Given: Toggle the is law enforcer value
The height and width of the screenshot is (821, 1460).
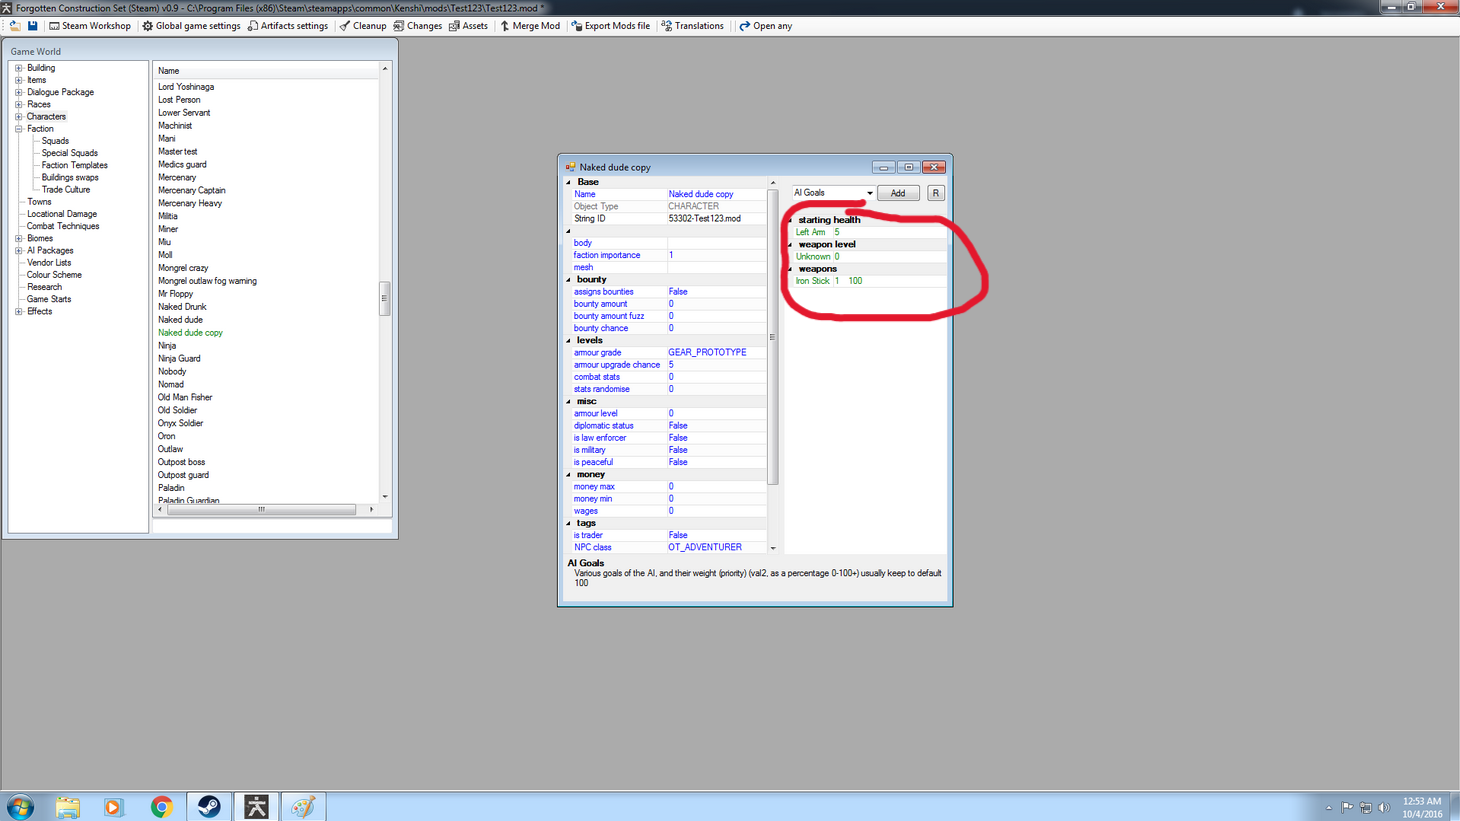Looking at the screenshot, I should [x=716, y=438].
